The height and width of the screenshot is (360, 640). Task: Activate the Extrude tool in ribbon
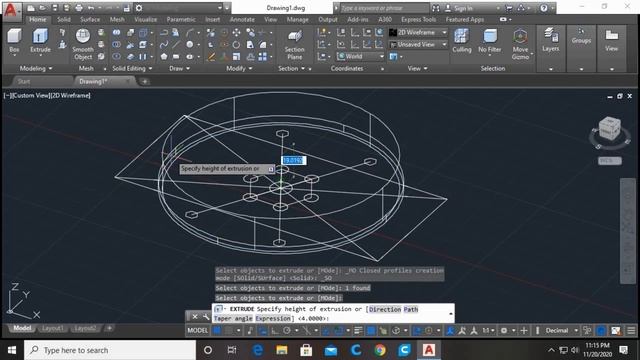40,41
